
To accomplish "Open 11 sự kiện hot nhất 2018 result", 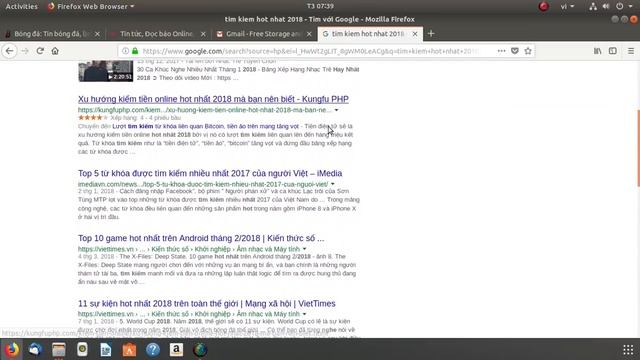I will (x=207, y=304).
